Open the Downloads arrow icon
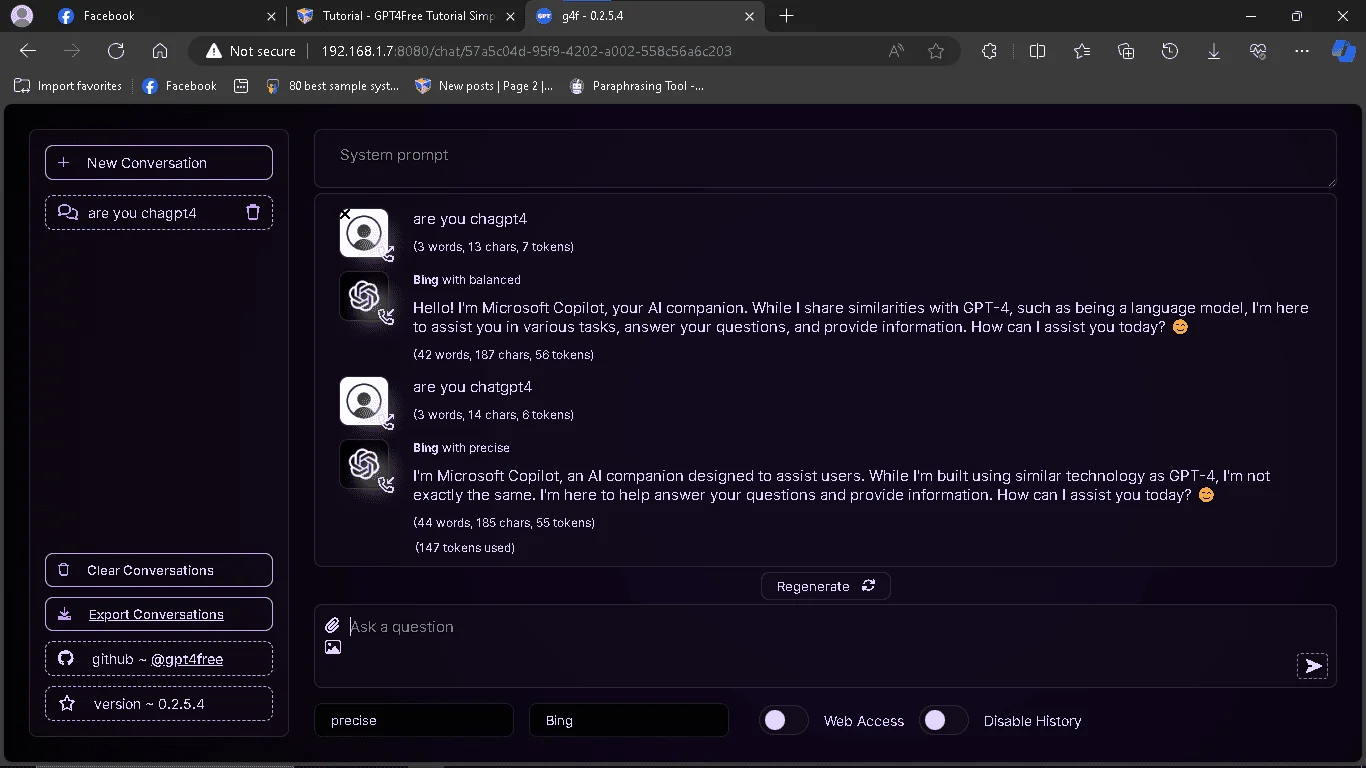 [1214, 51]
